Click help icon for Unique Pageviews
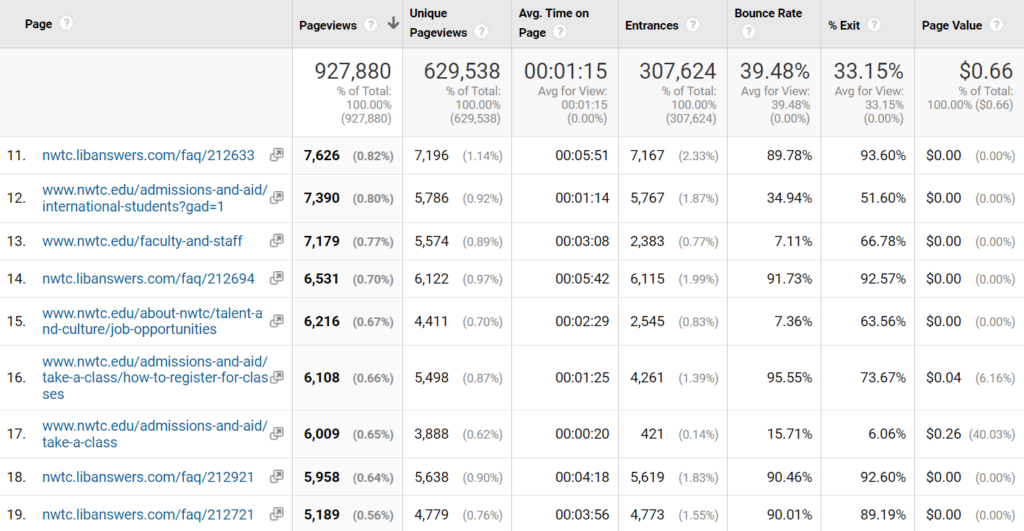This screenshot has height=531, width=1024. (481, 33)
